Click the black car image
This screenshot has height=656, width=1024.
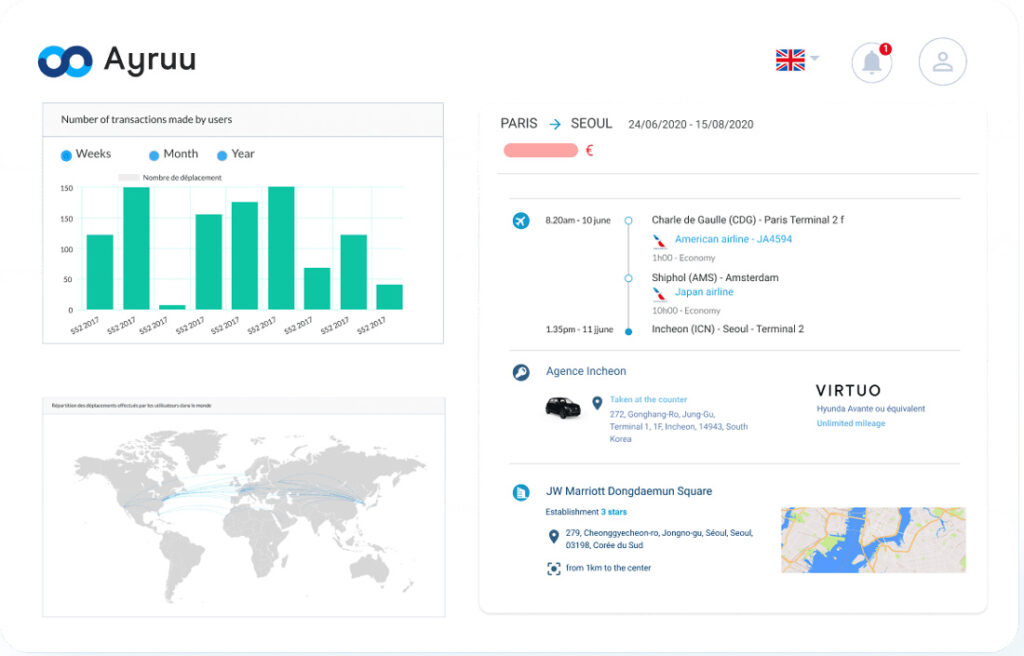tap(563, 407)
